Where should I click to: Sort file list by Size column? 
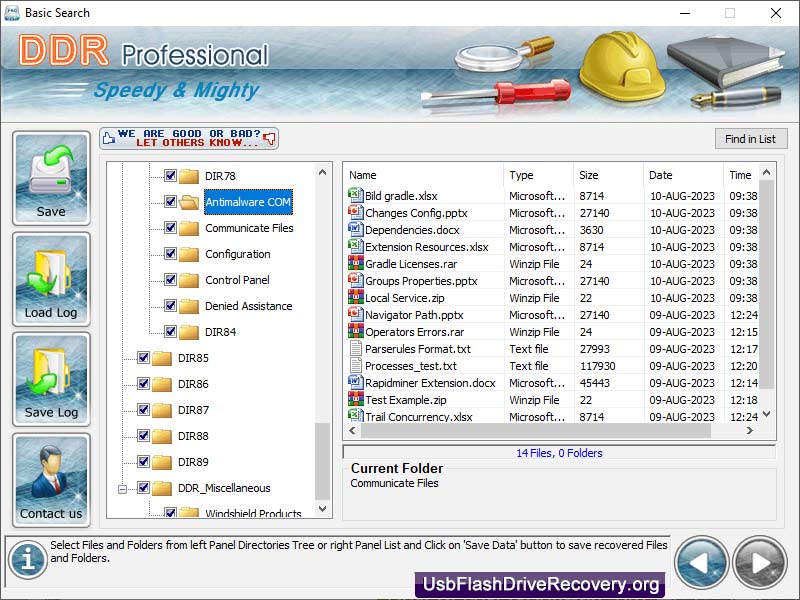coord(608,175)
